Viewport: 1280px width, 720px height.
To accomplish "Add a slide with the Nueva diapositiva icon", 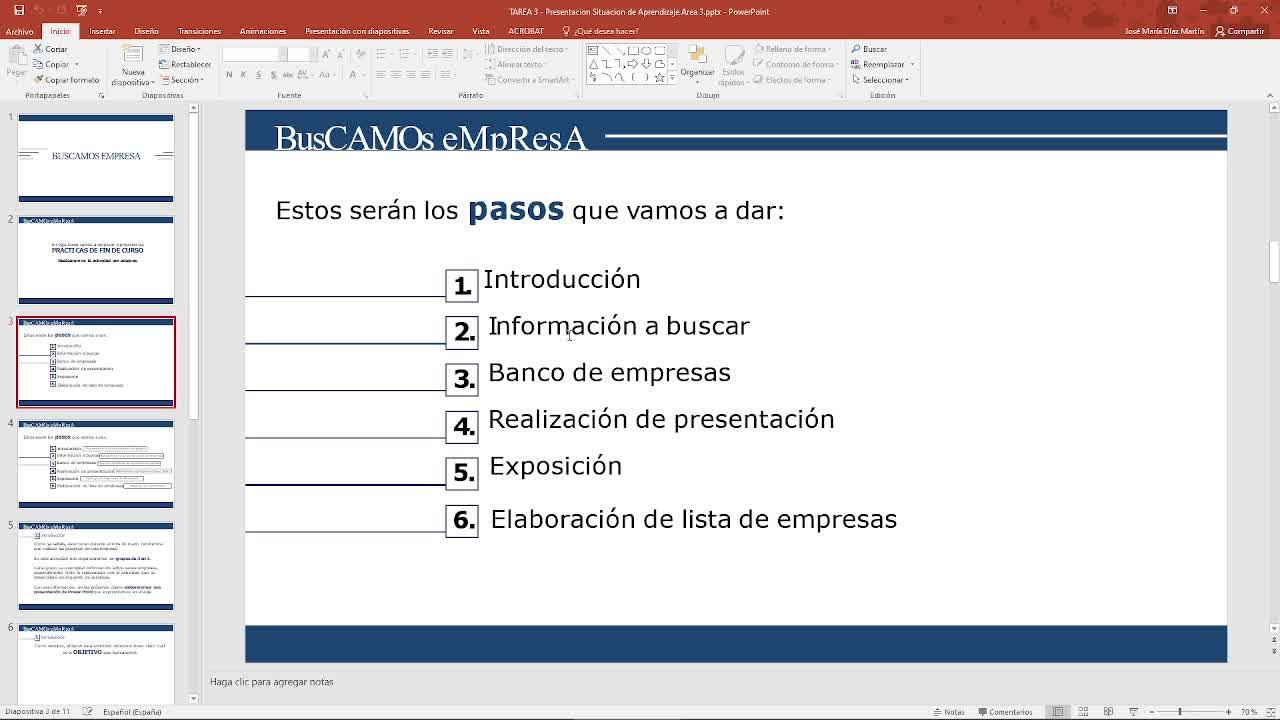I will coord(133,53).
